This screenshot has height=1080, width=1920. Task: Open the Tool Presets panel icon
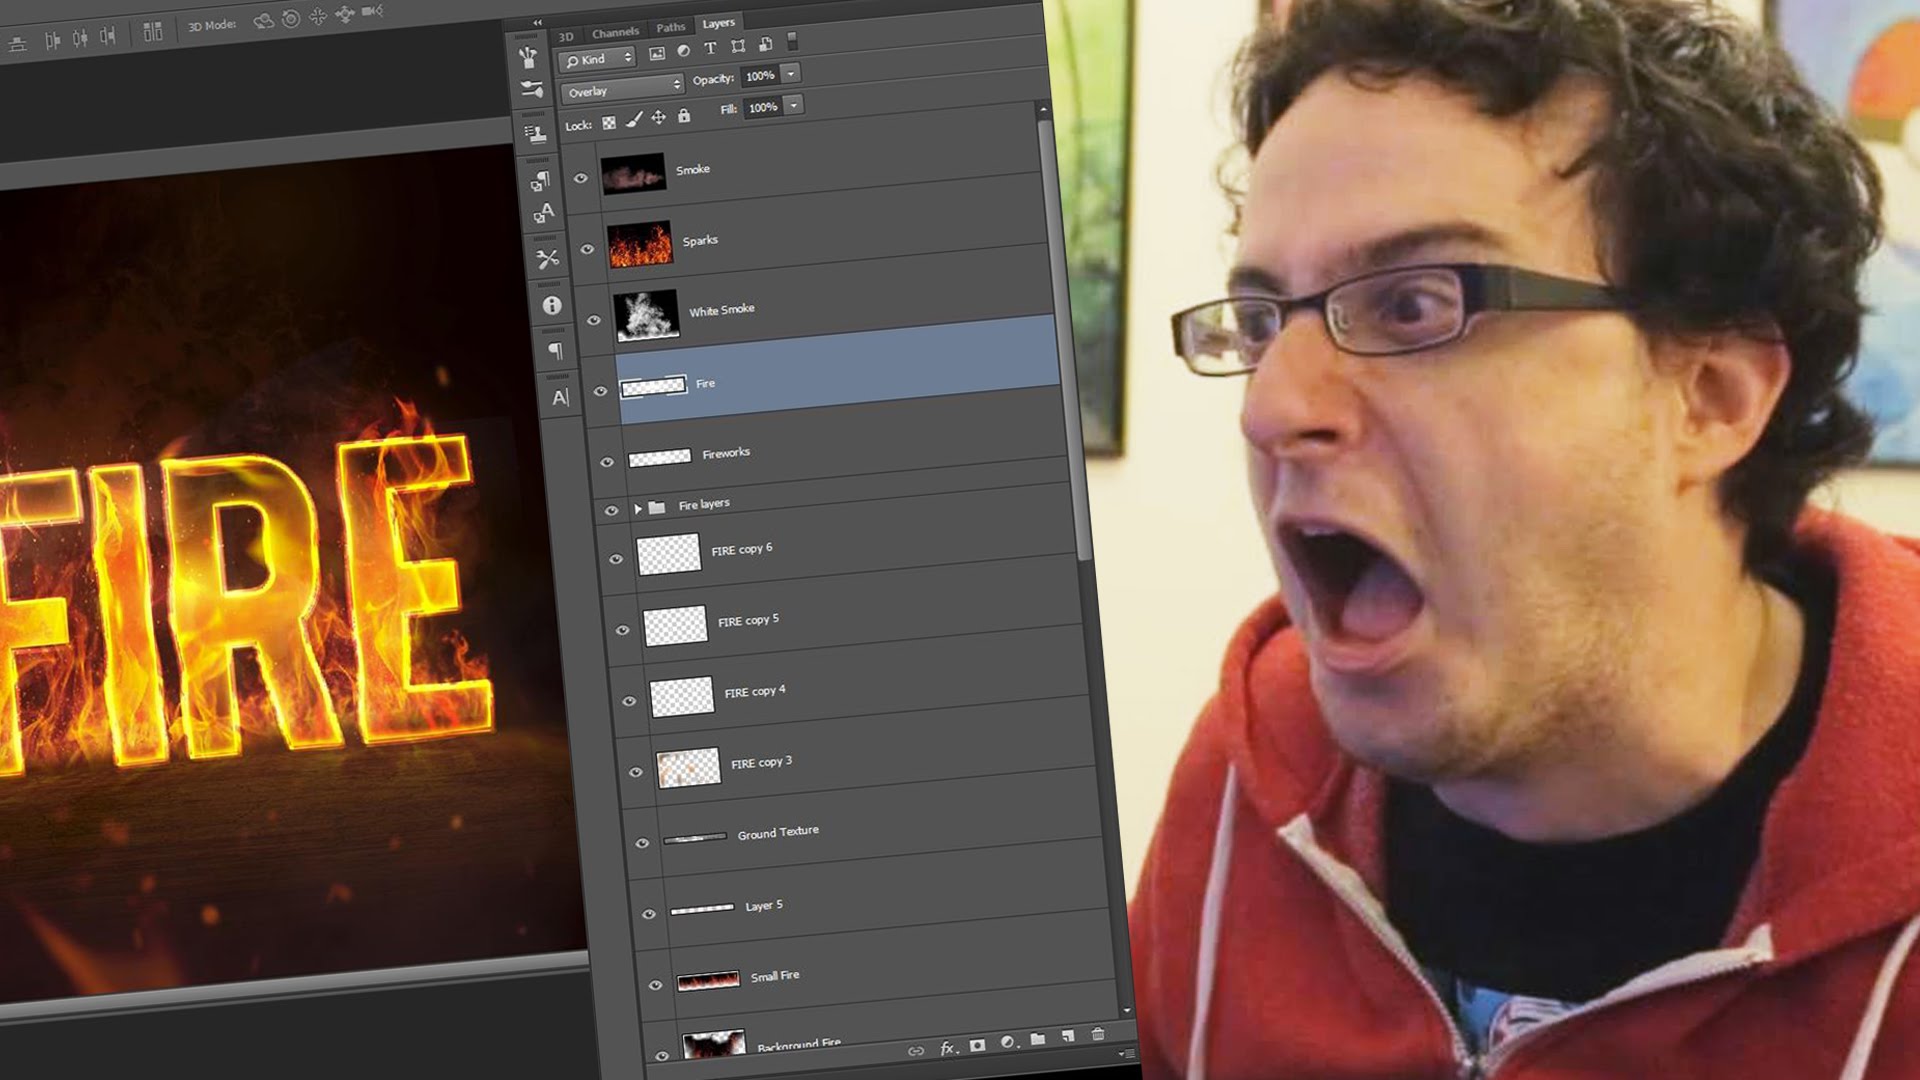pyautogui.click(x=548, y=259)
